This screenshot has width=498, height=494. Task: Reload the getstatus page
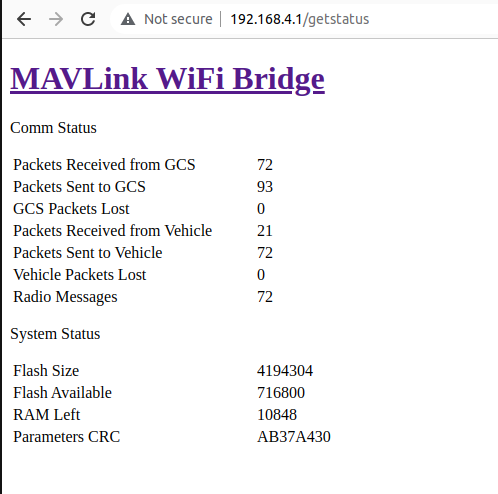pyautogui.click(x=88, y=19)
